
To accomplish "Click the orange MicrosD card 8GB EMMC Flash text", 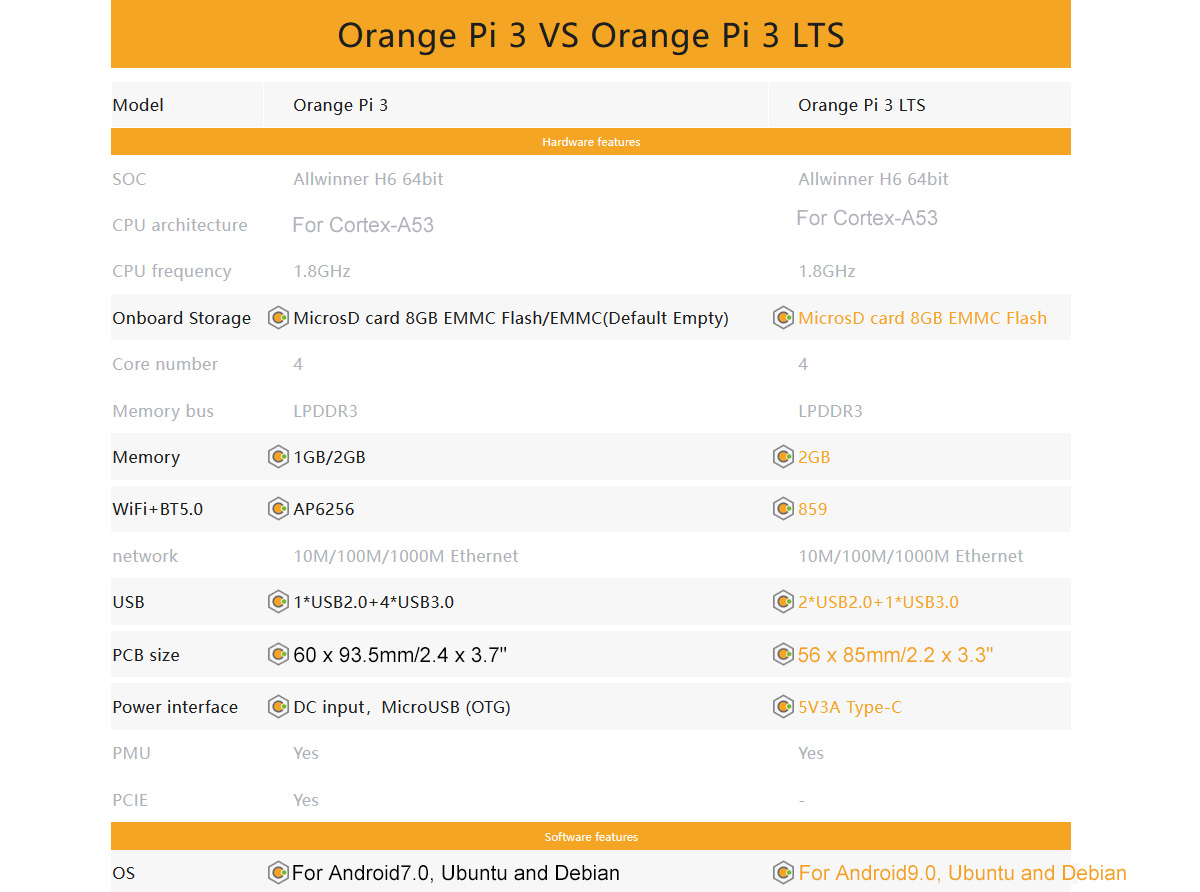I will (x=922, y=318).
